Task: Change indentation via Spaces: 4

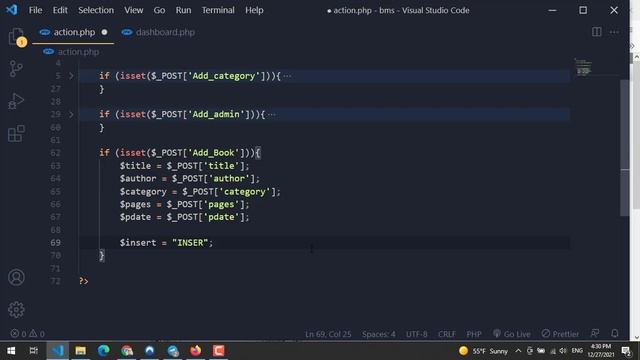Action: point(378,334)
